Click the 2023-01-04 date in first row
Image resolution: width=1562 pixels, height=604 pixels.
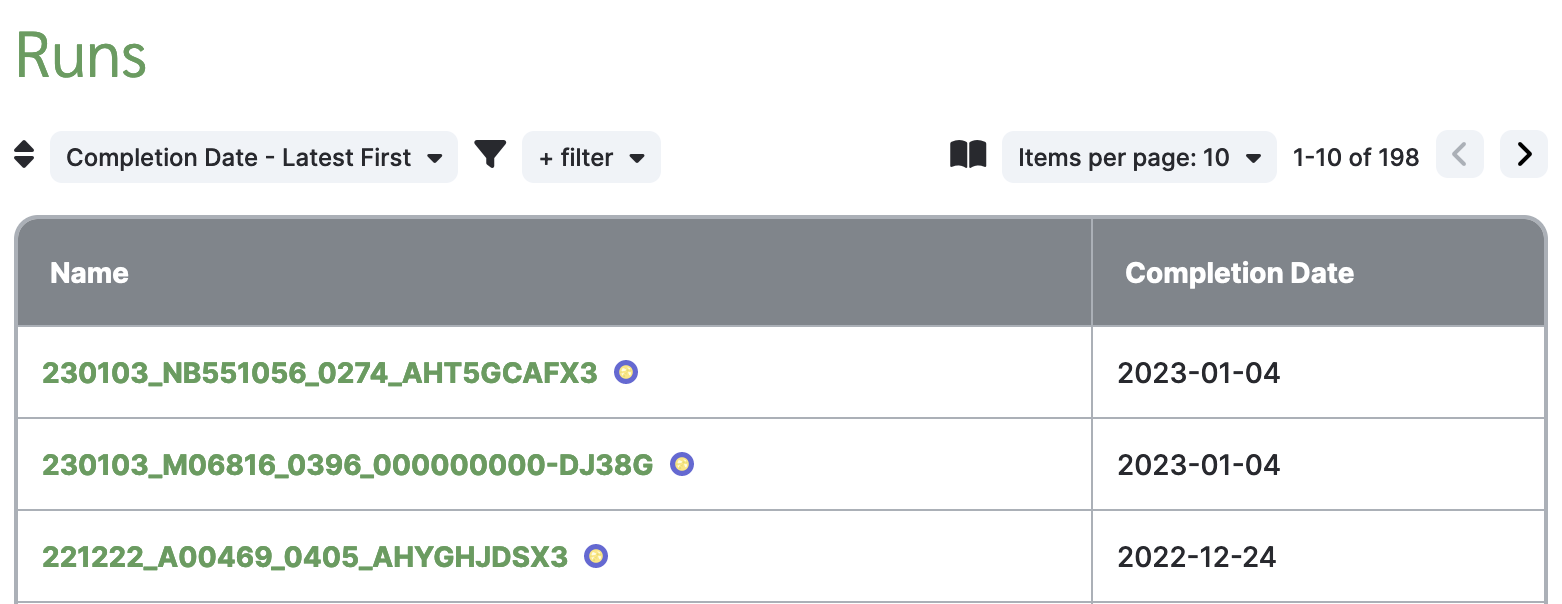click(x=1198, y=373)
